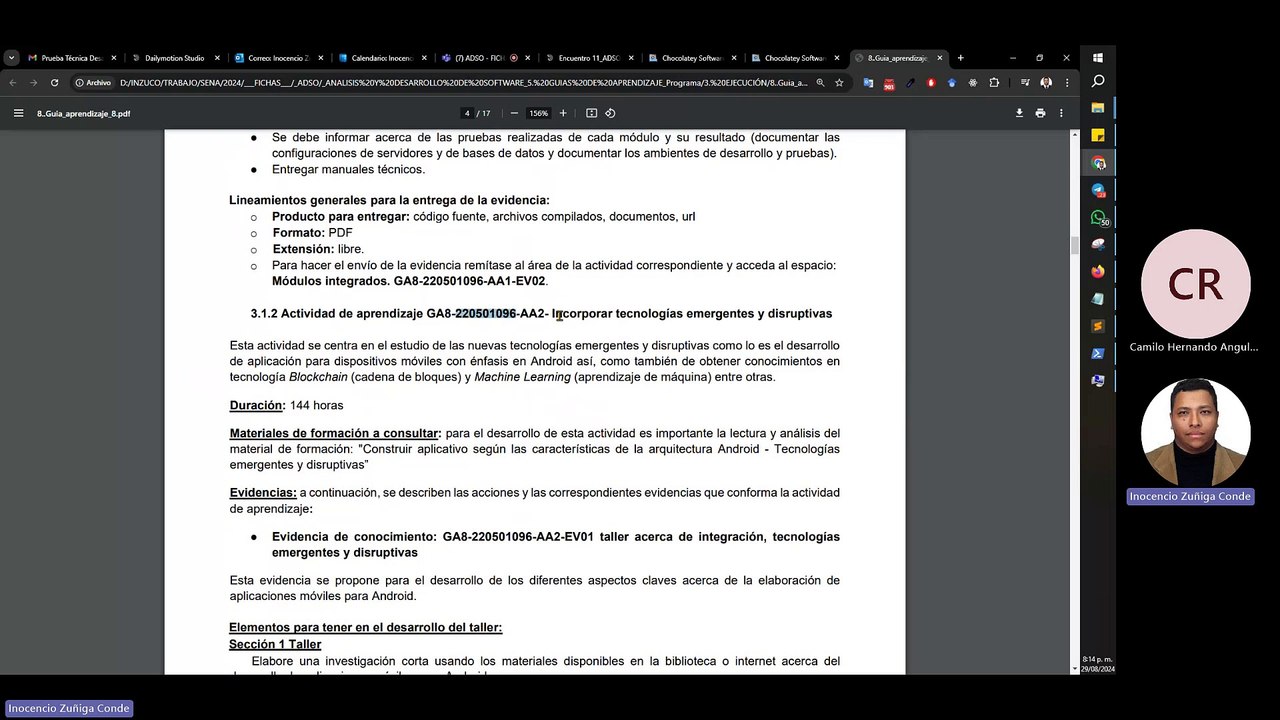This screenshot has width=1280, height=720.
Task: Click 'Lineamientos generales para la entrega' heading
Action: point(389,200)
